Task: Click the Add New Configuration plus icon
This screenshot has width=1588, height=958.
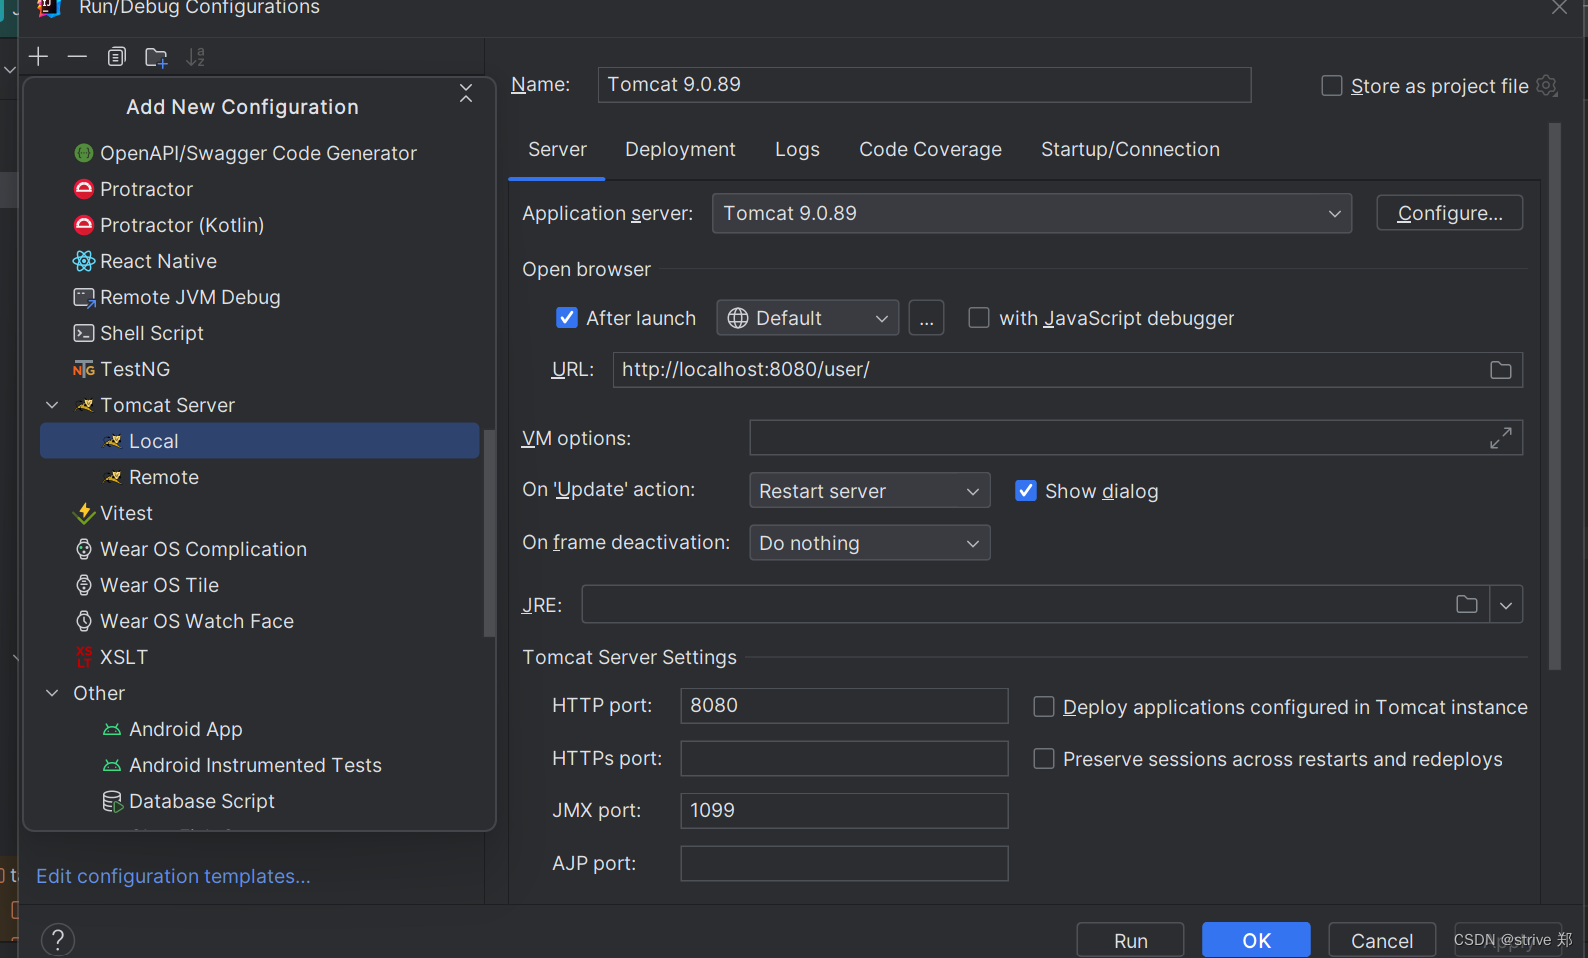Action: (38, 56)
